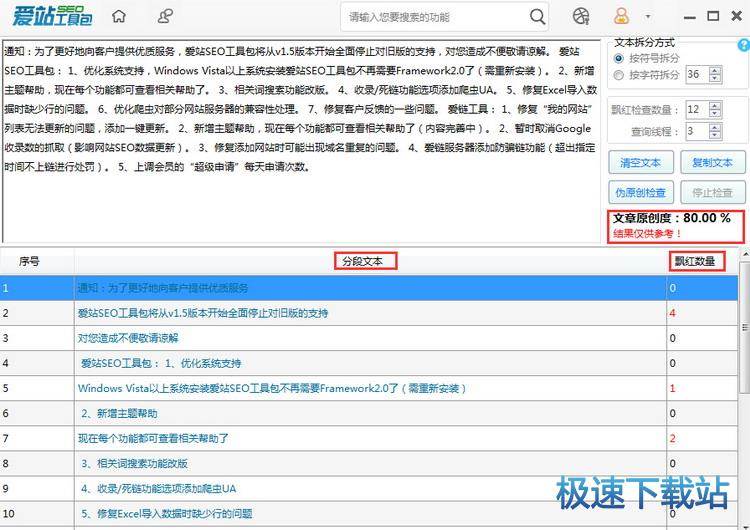Increase the split character count value
Image resolution: width=750 pixels, height=530 pixels.
point(715,70)
